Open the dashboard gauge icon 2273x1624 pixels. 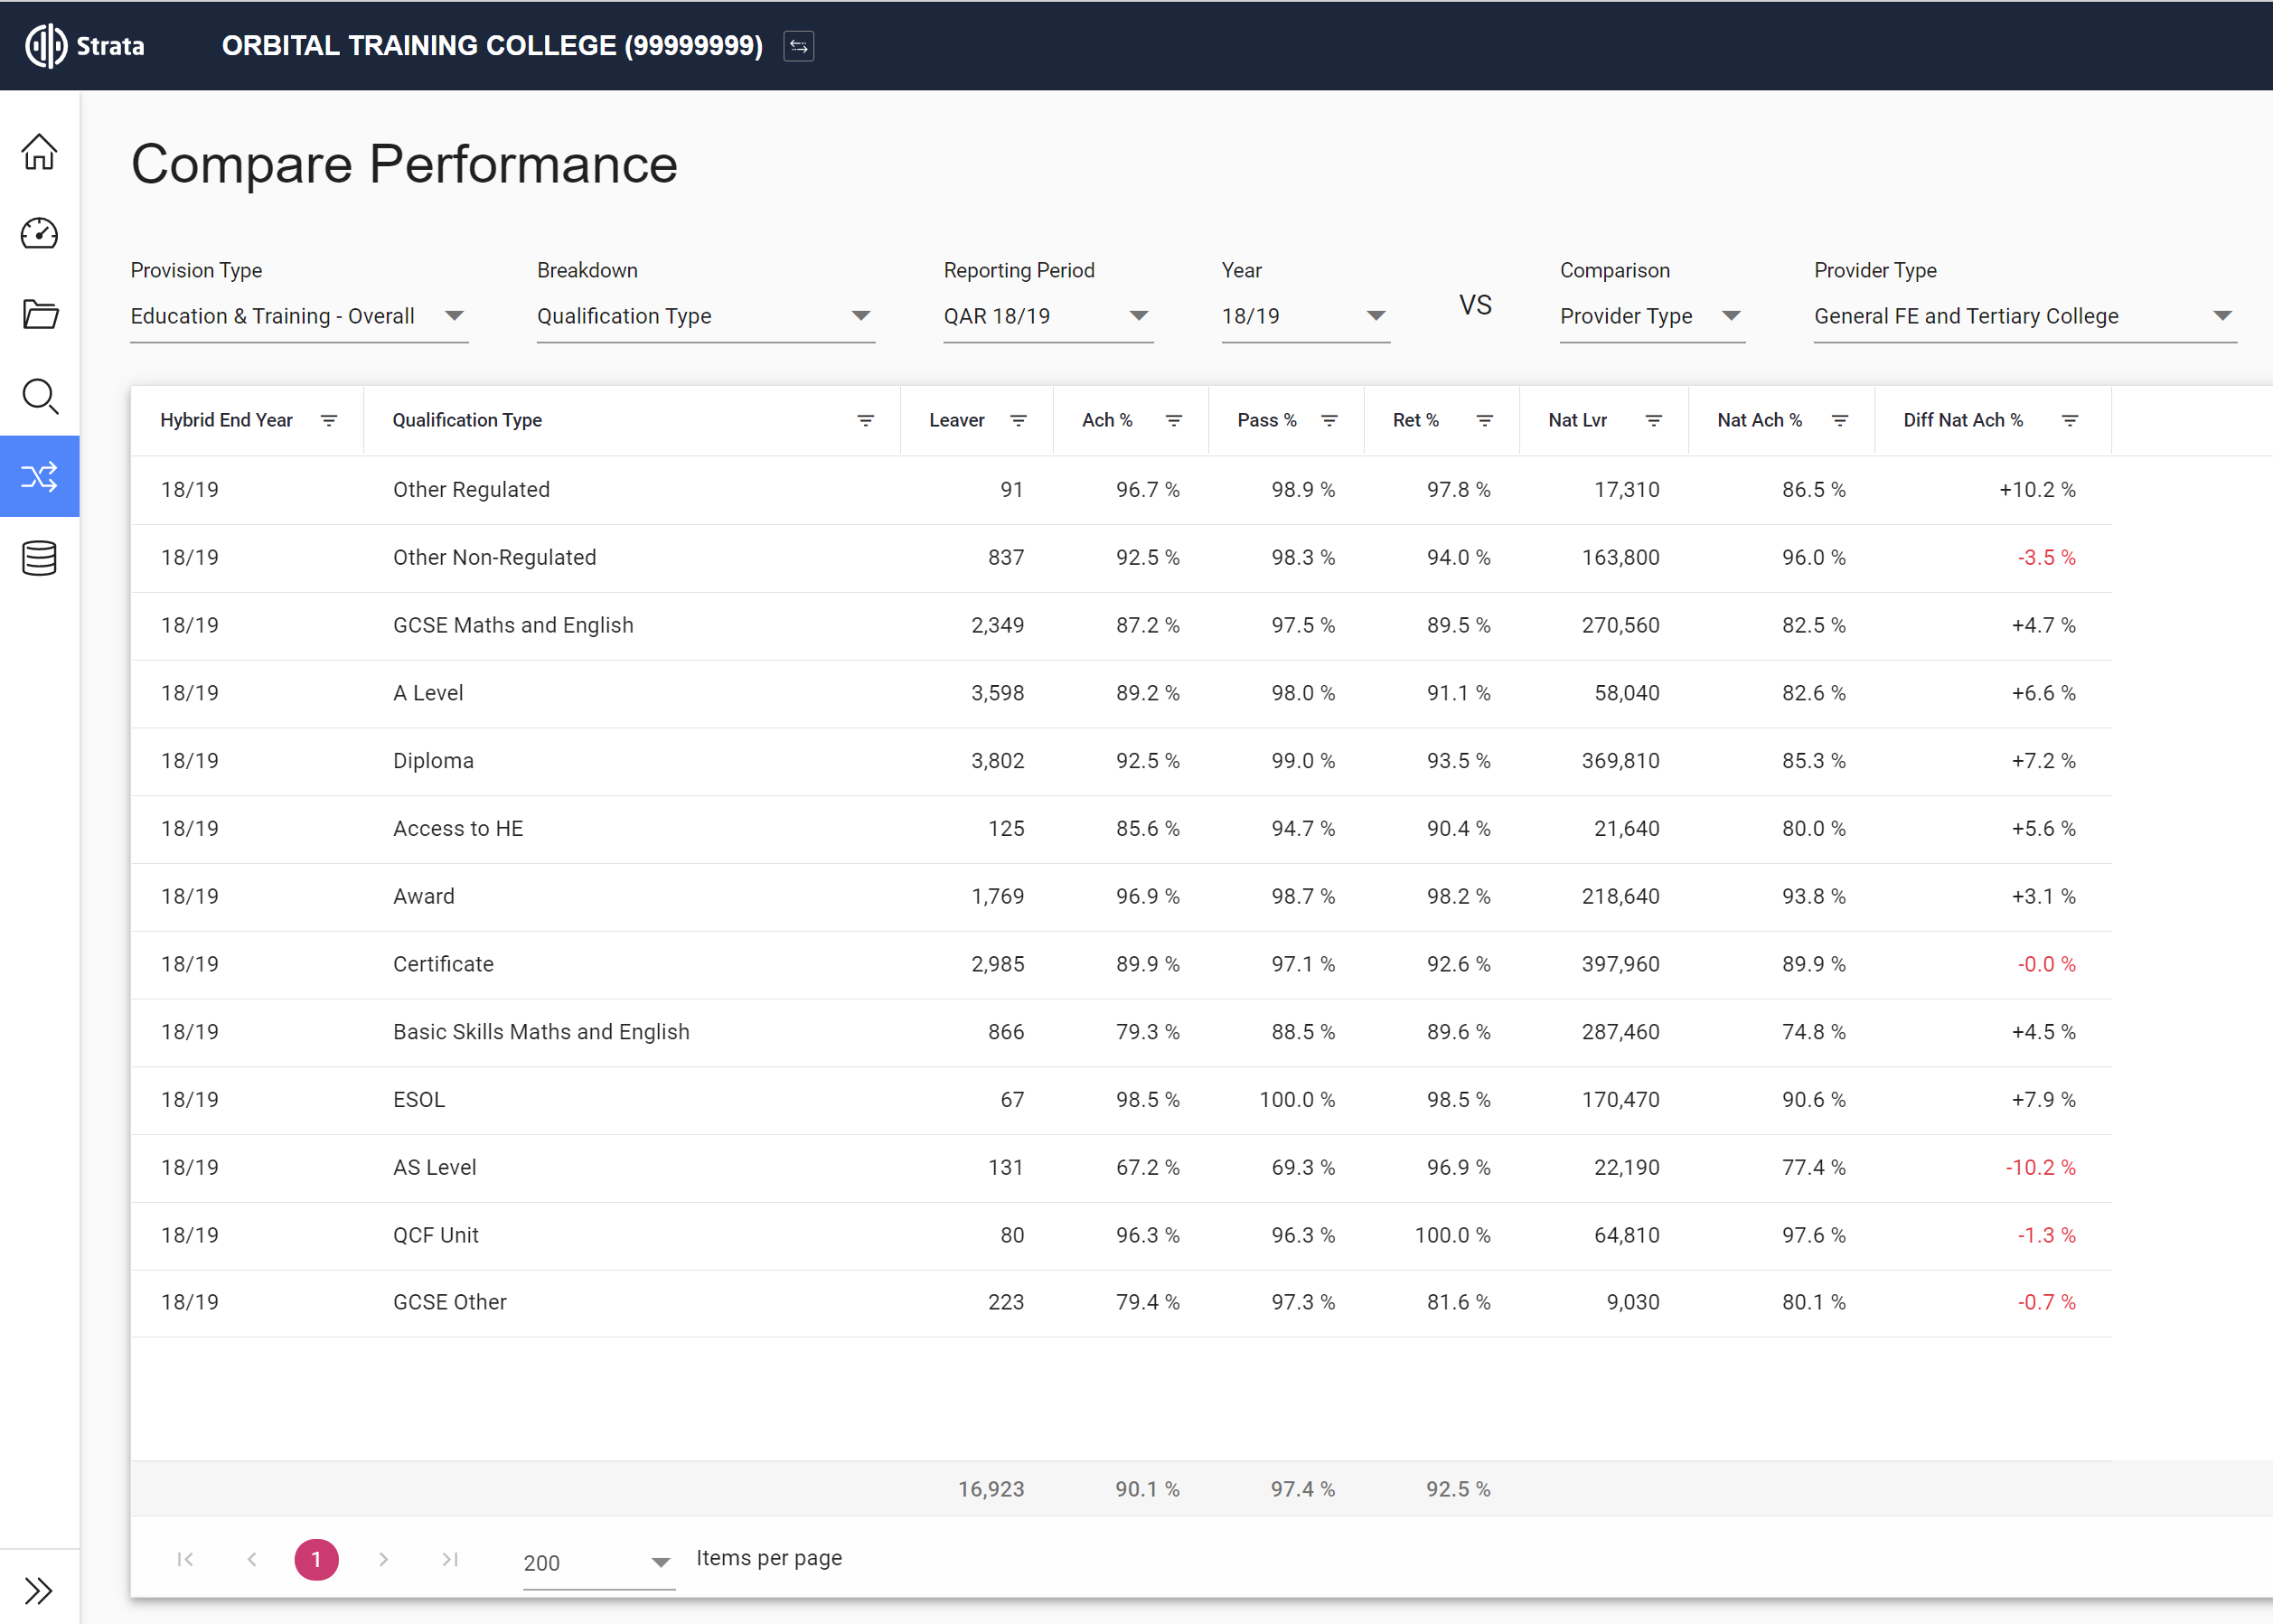[x=39, y=233]
